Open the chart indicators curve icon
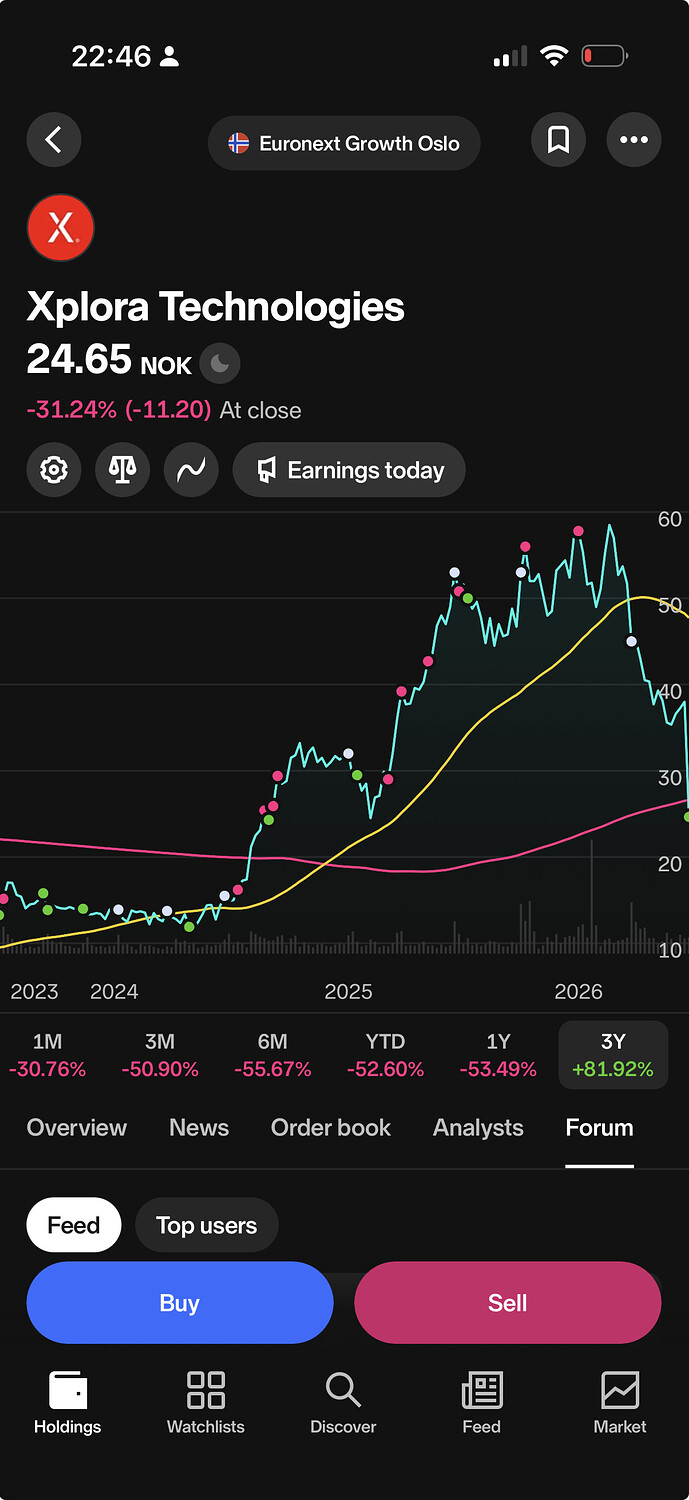The width and height of the screenshot is (689, 1500). point(191,470)
